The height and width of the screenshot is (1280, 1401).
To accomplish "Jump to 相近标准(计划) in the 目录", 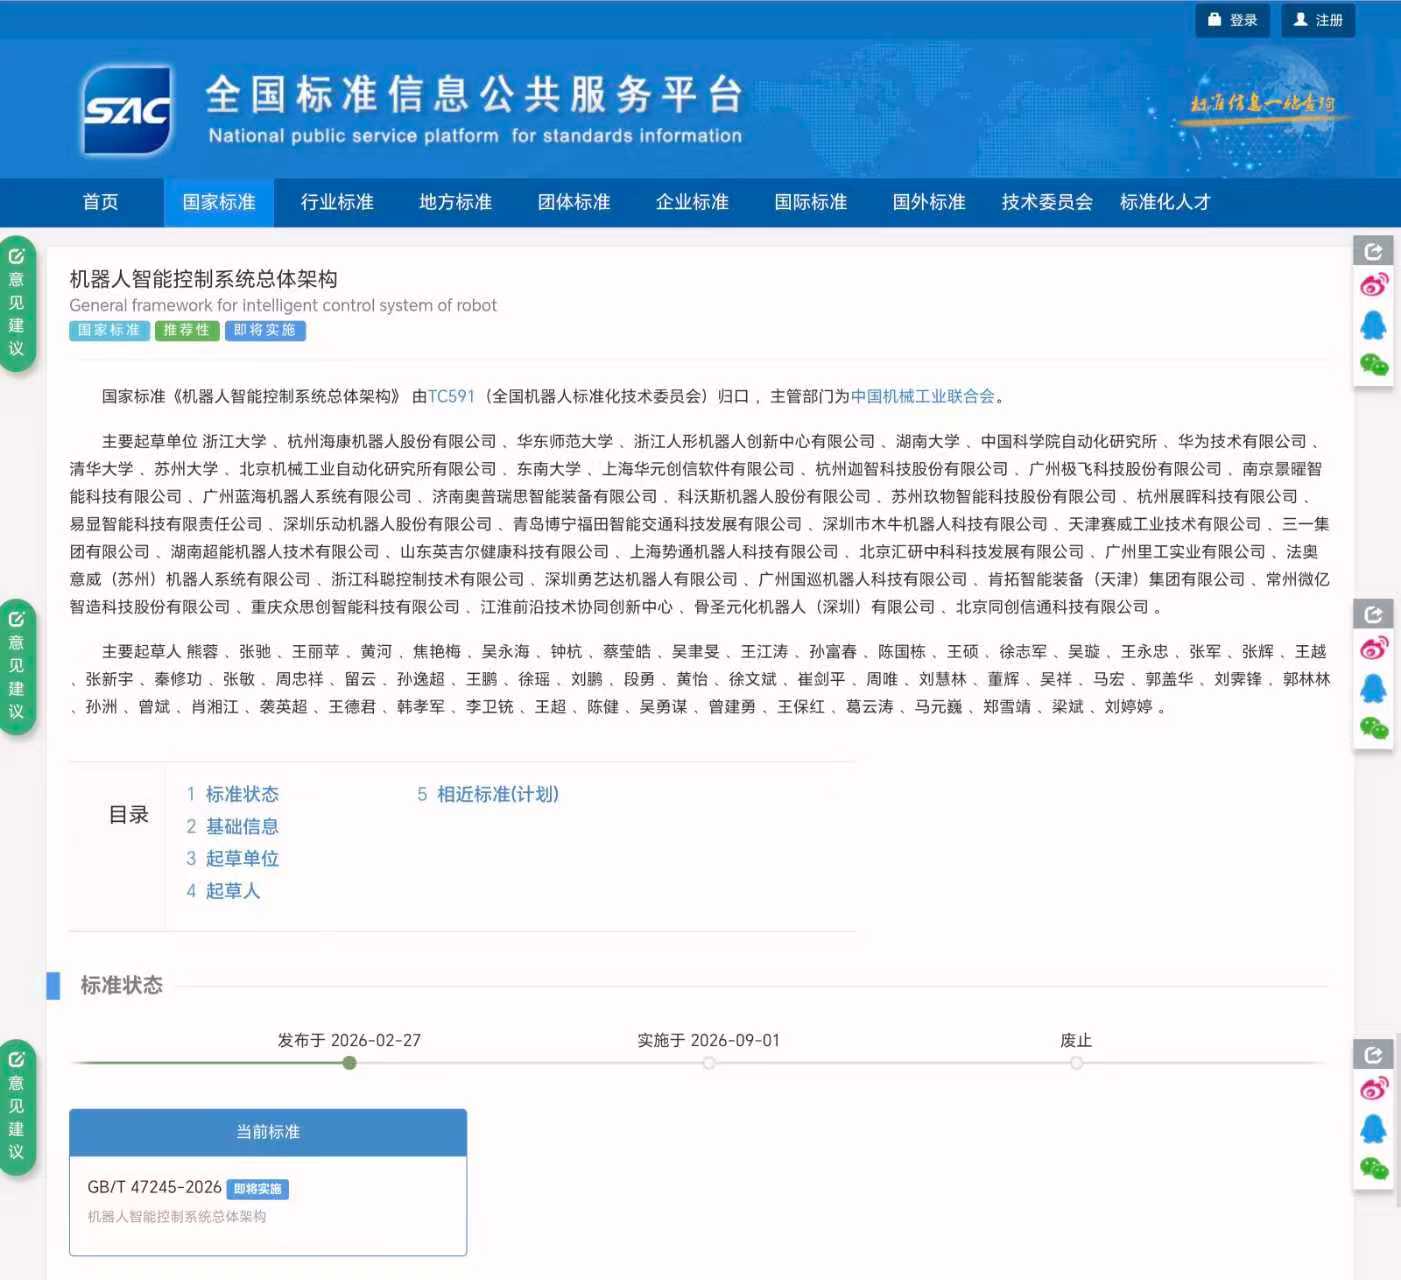I will coord(497,794).
